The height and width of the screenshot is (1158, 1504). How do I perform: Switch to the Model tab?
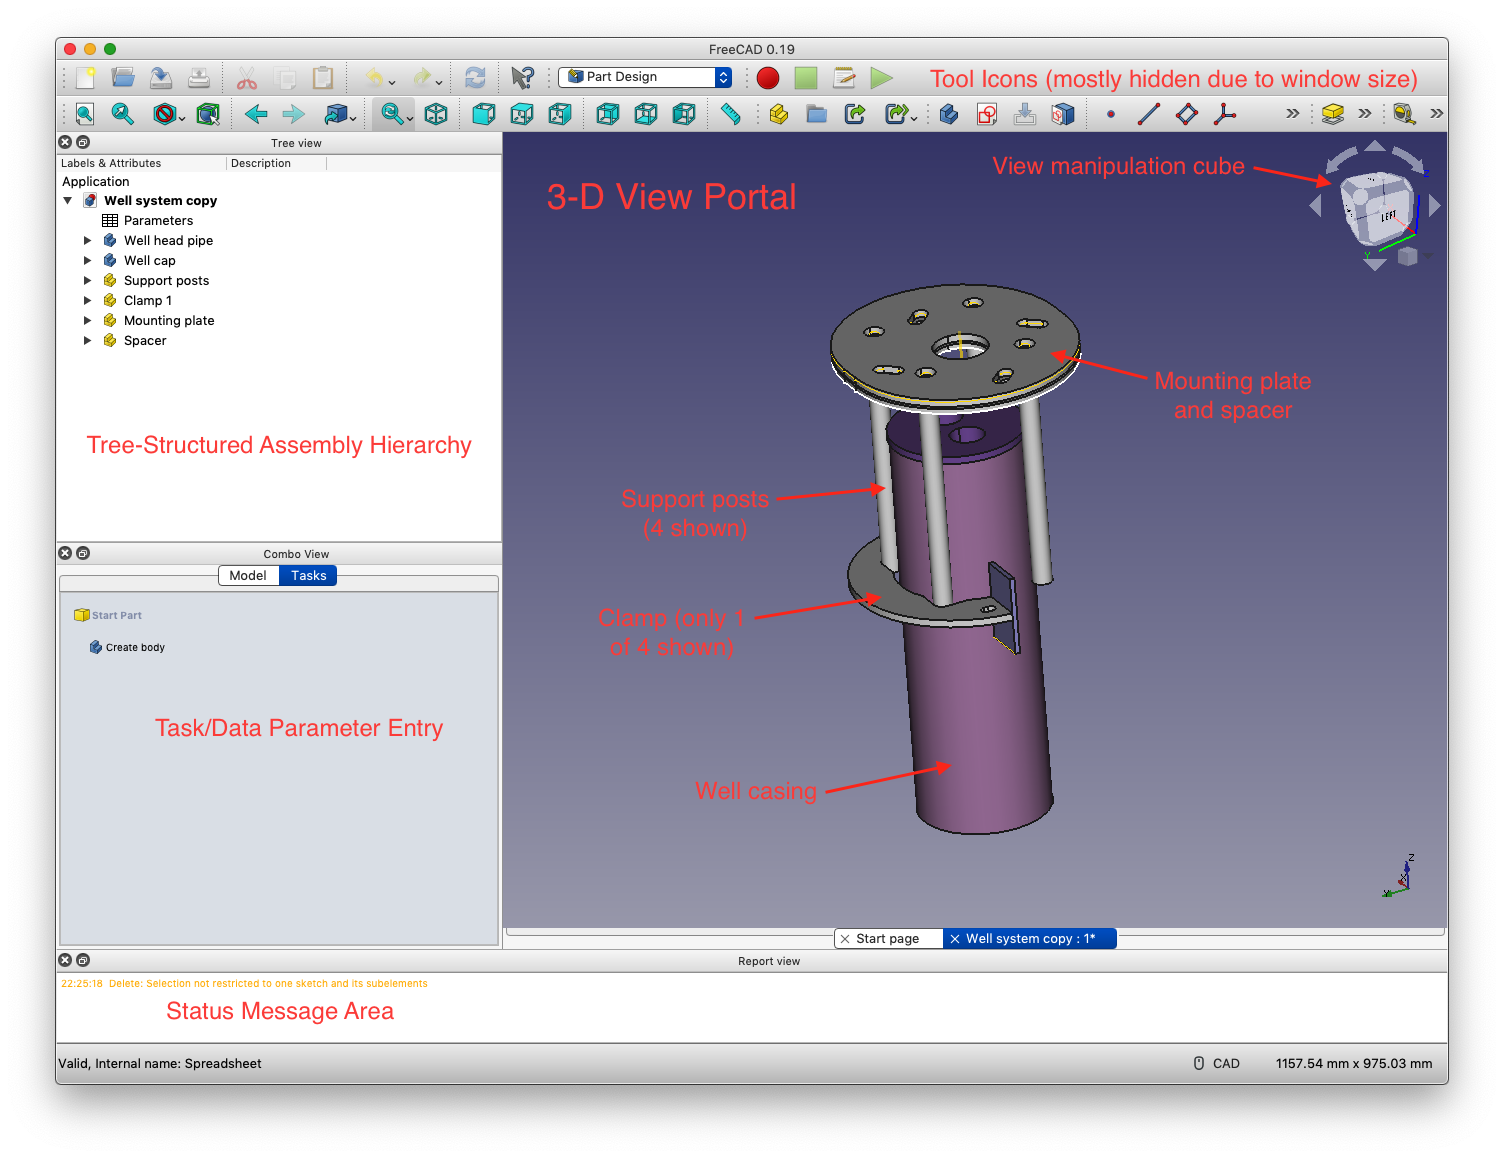pyautogui.click(x=248, y=576)
